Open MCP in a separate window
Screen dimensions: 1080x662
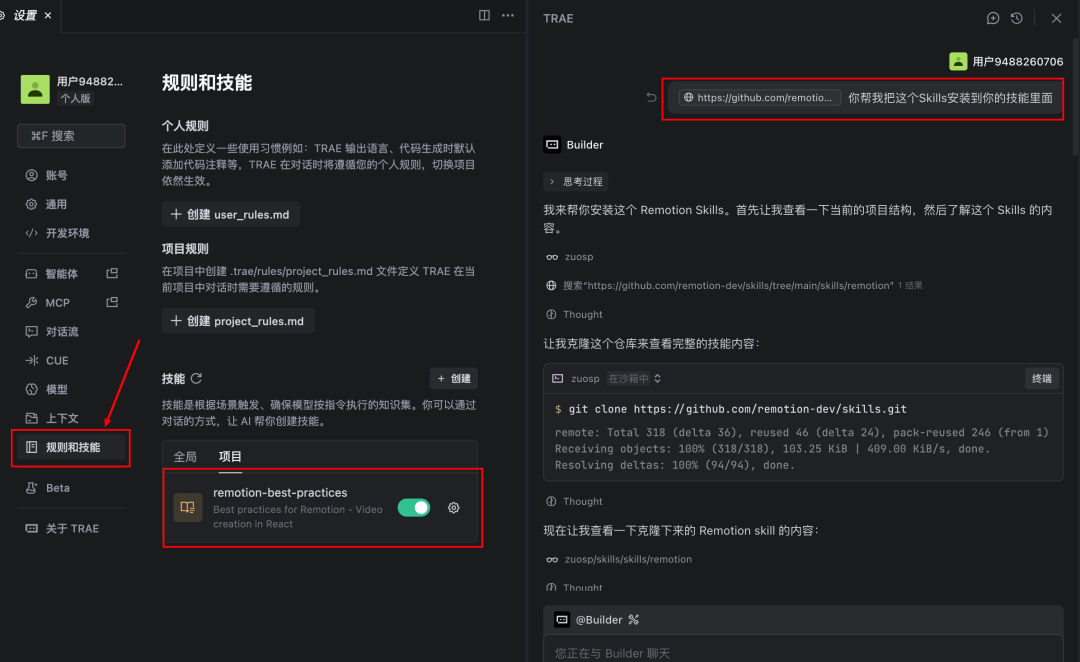pyautogui.click(x=111, y=302)
